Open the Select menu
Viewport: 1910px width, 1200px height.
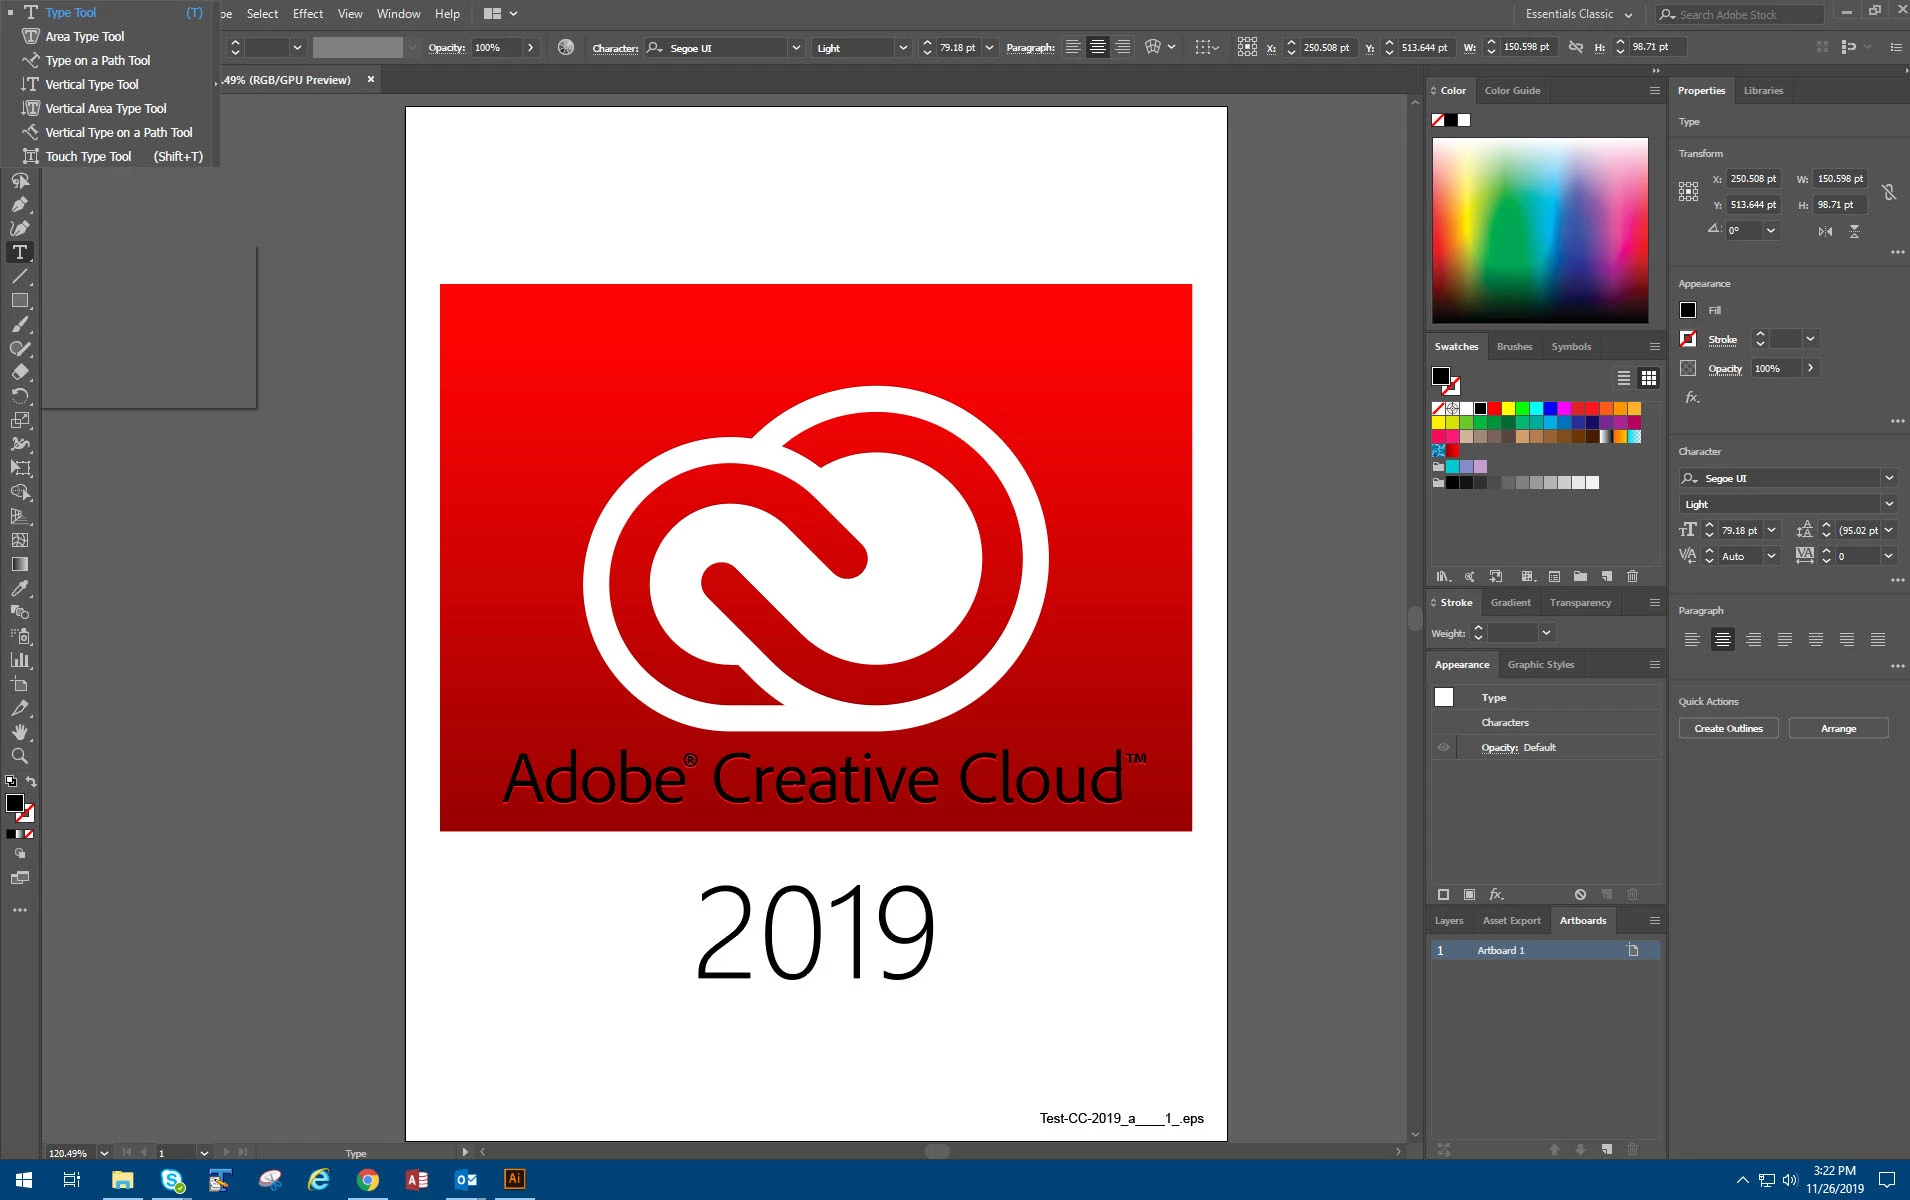pyautogui.click(x=262, y=14)
